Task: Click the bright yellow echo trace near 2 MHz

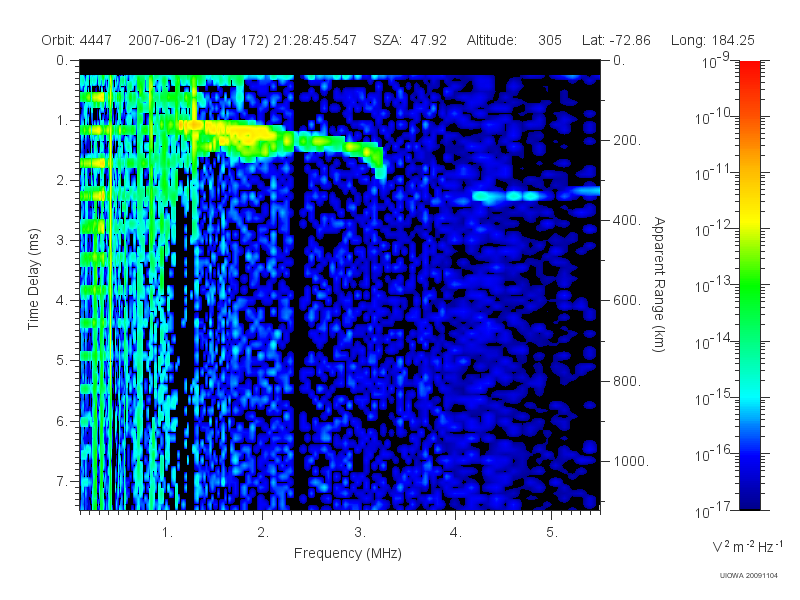Action: [250, 135]
